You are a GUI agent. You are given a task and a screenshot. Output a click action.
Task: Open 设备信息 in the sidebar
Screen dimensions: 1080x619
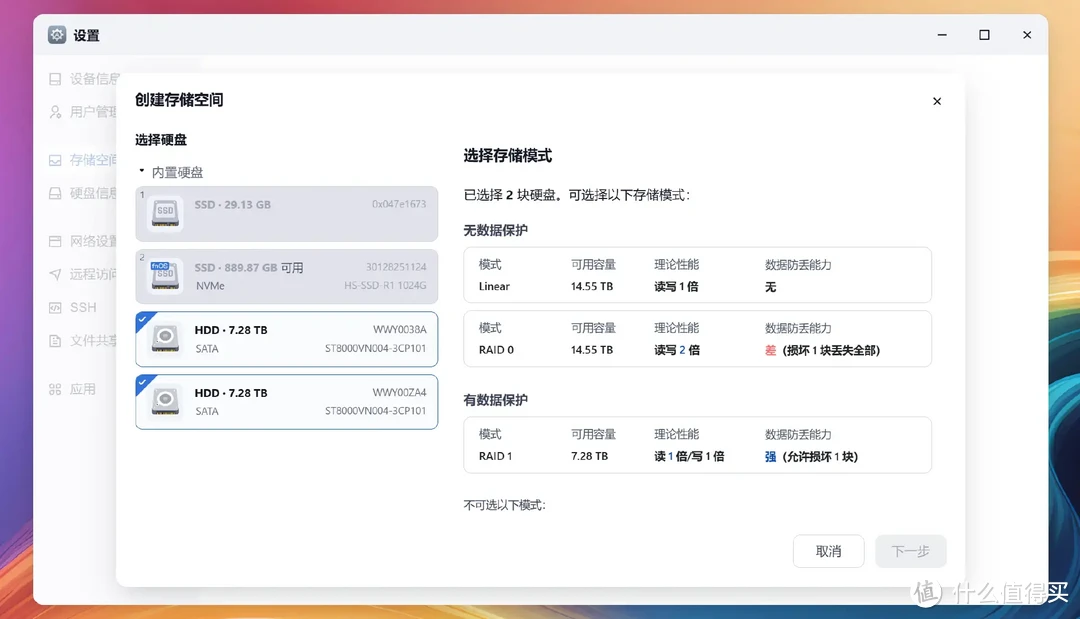pyautogui.click(x=94, y=79)
